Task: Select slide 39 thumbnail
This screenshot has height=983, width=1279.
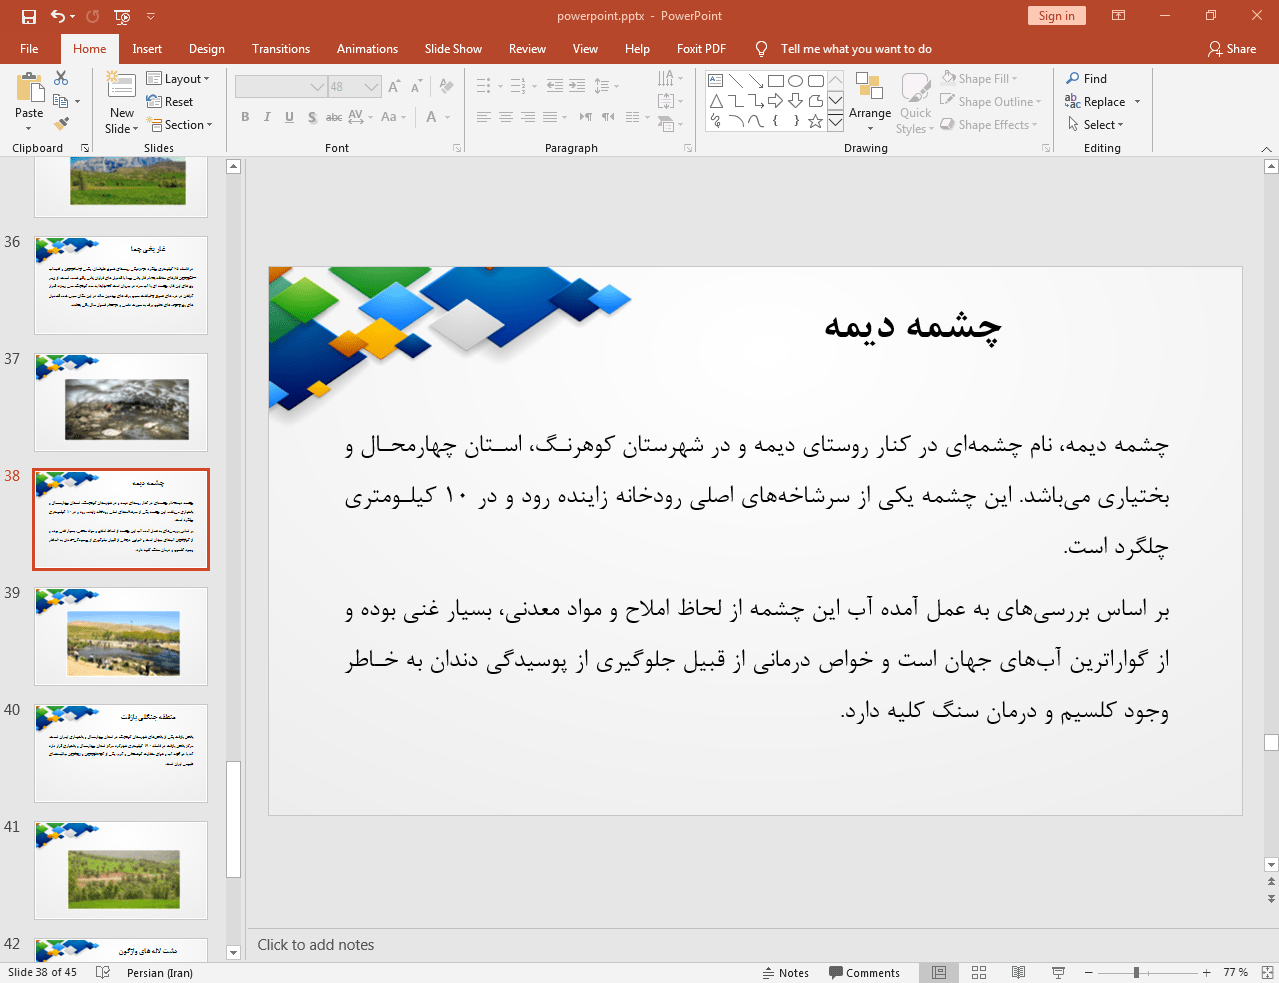Action: [121, 636]
